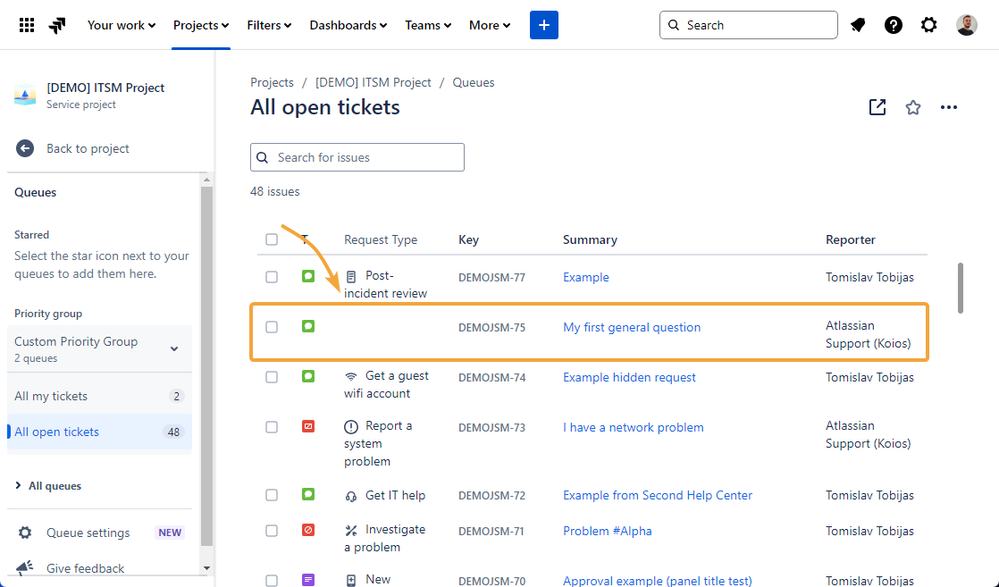Toggle the select-all checkbox in table header
The width and height of the screenshot is (999, 587).
[271, 239]
